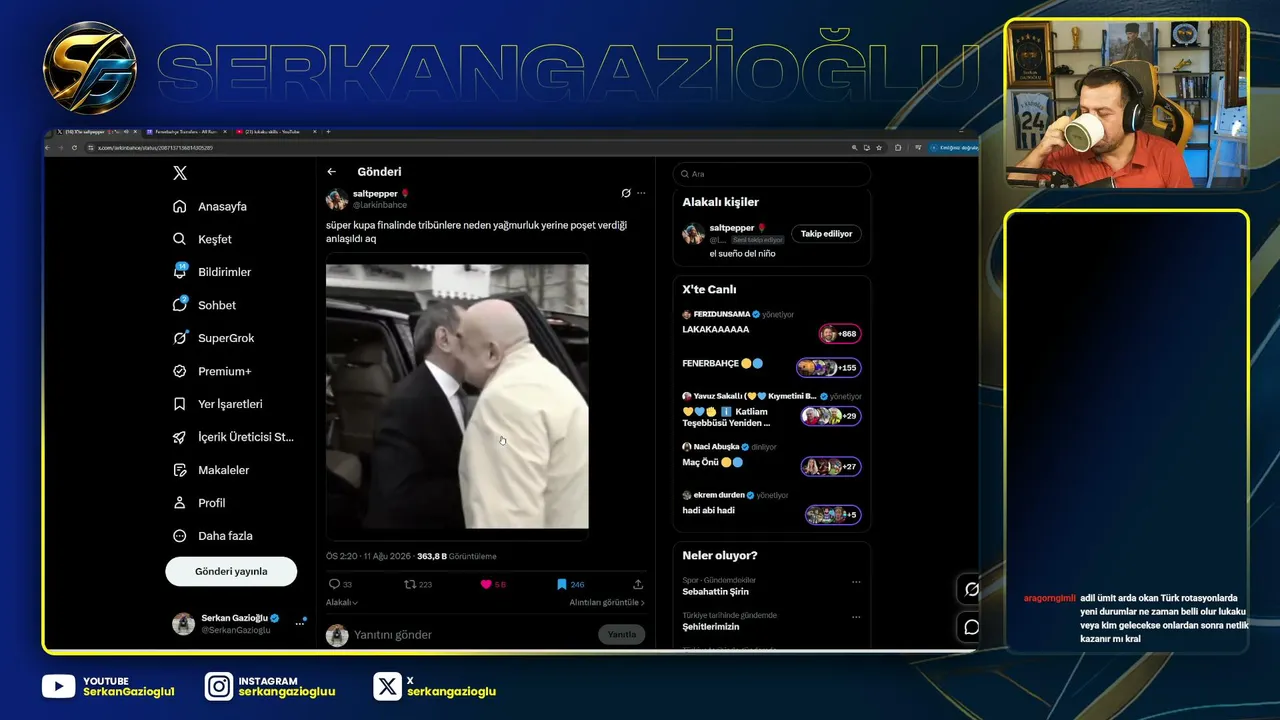The image size is (1280, 720).
Task: Click the Grok icon on saltpepper's post
Action: 626,193
